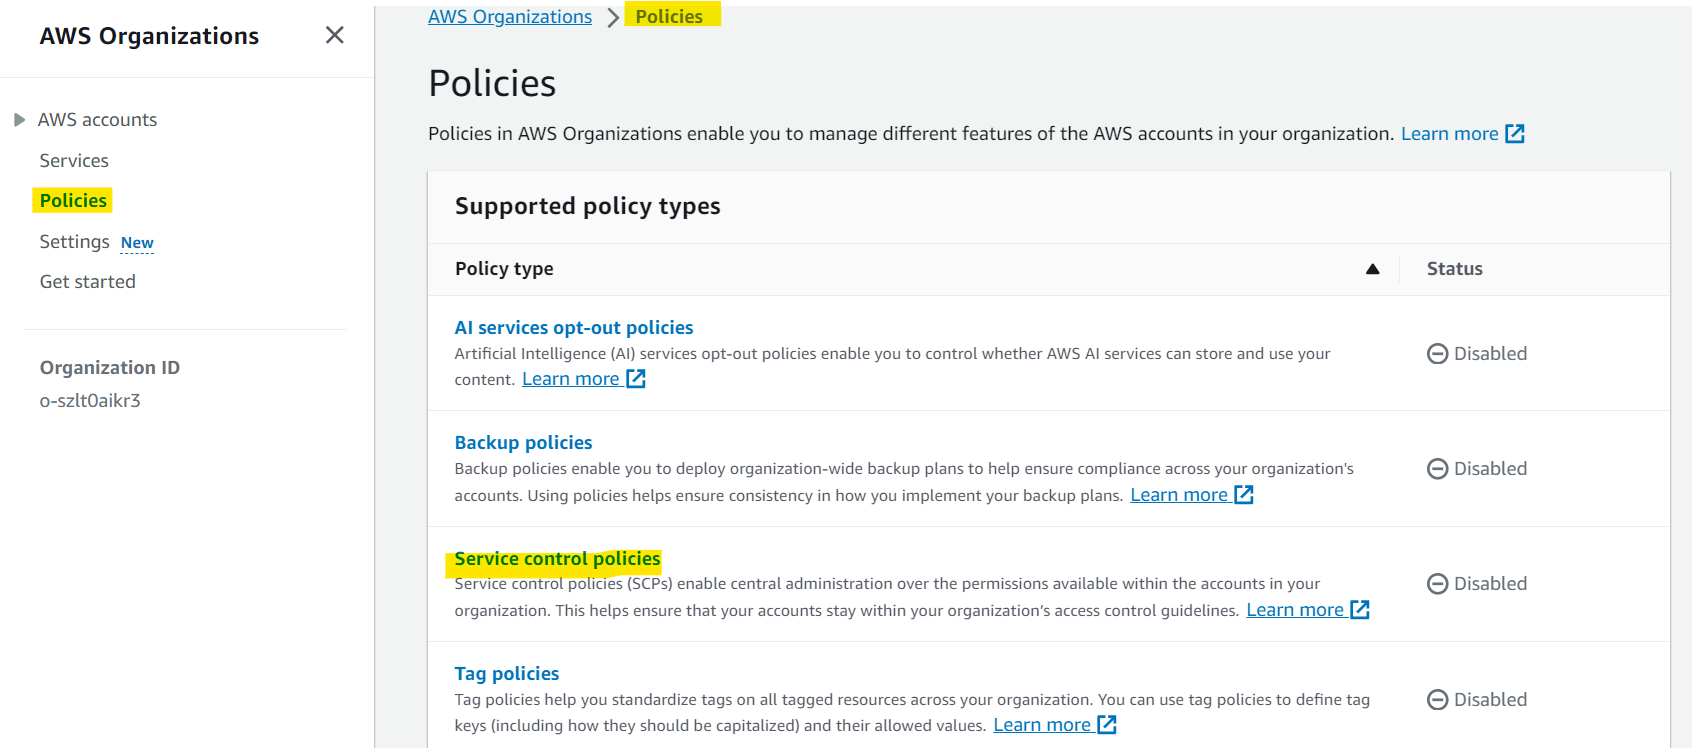Open AI services opt-out policies
The height and width of the screenshot is (748, 1692).
[x=574, y=328]
